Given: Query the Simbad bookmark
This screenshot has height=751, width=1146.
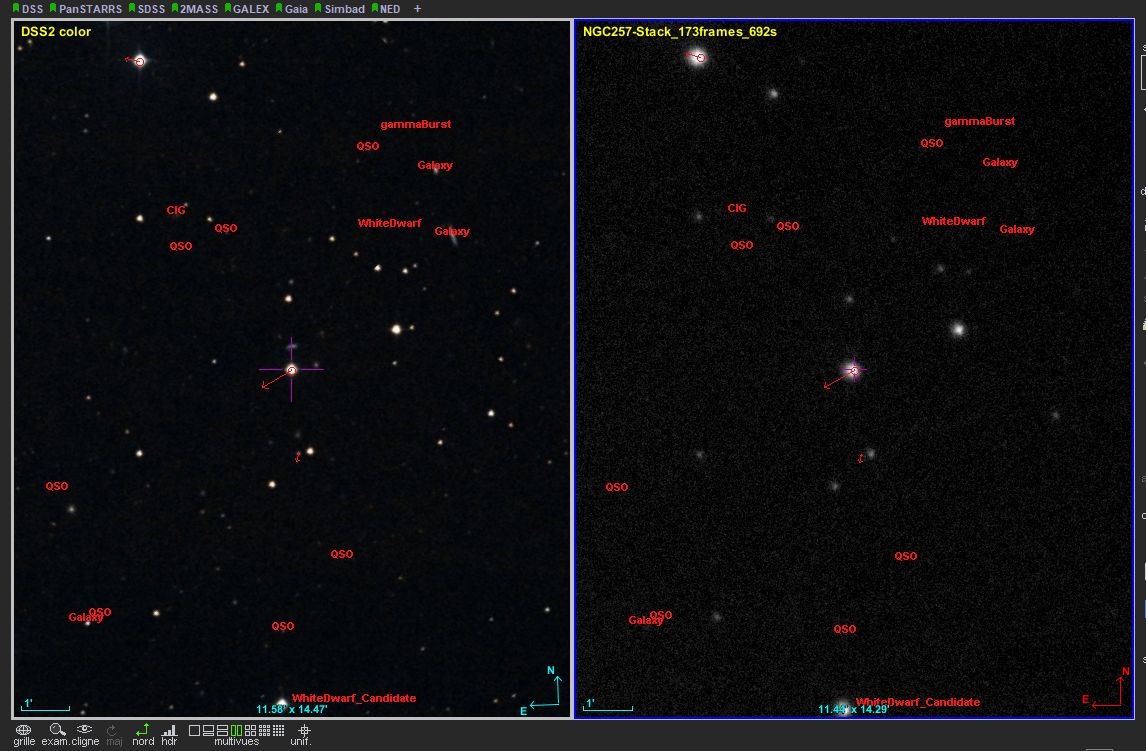Looking at the screenshot, I should 344,9.
